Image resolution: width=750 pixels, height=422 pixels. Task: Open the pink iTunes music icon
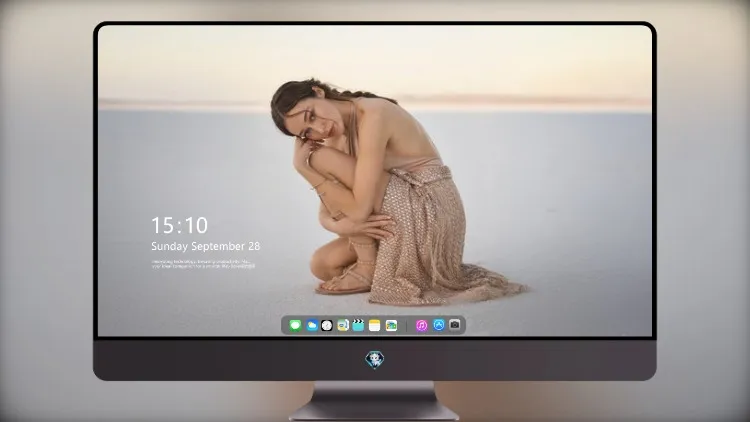421,326
